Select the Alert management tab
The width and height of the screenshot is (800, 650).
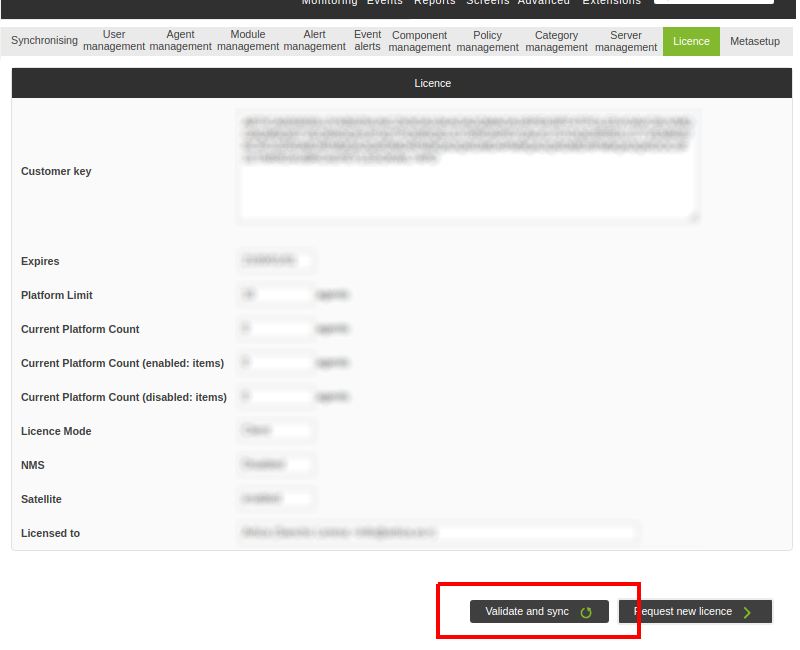click(314, 41)
